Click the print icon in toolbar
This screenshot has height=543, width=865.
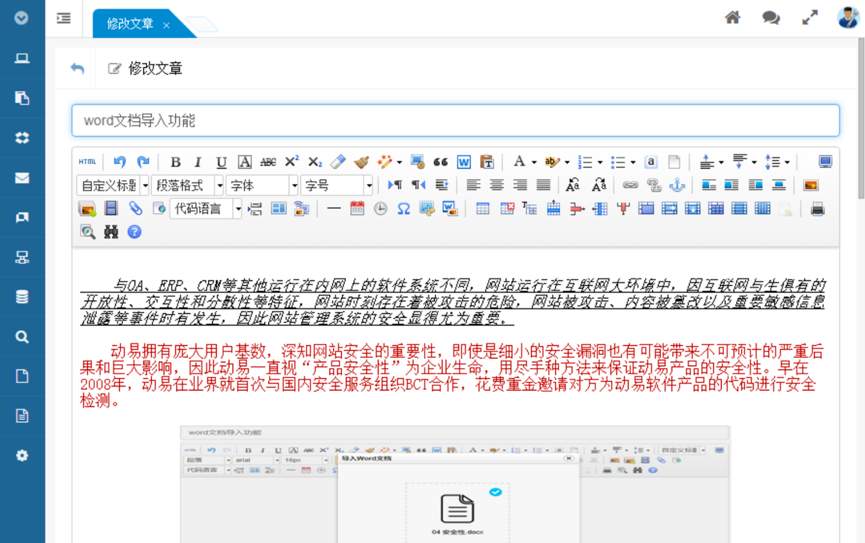click(x=817, y=209)
